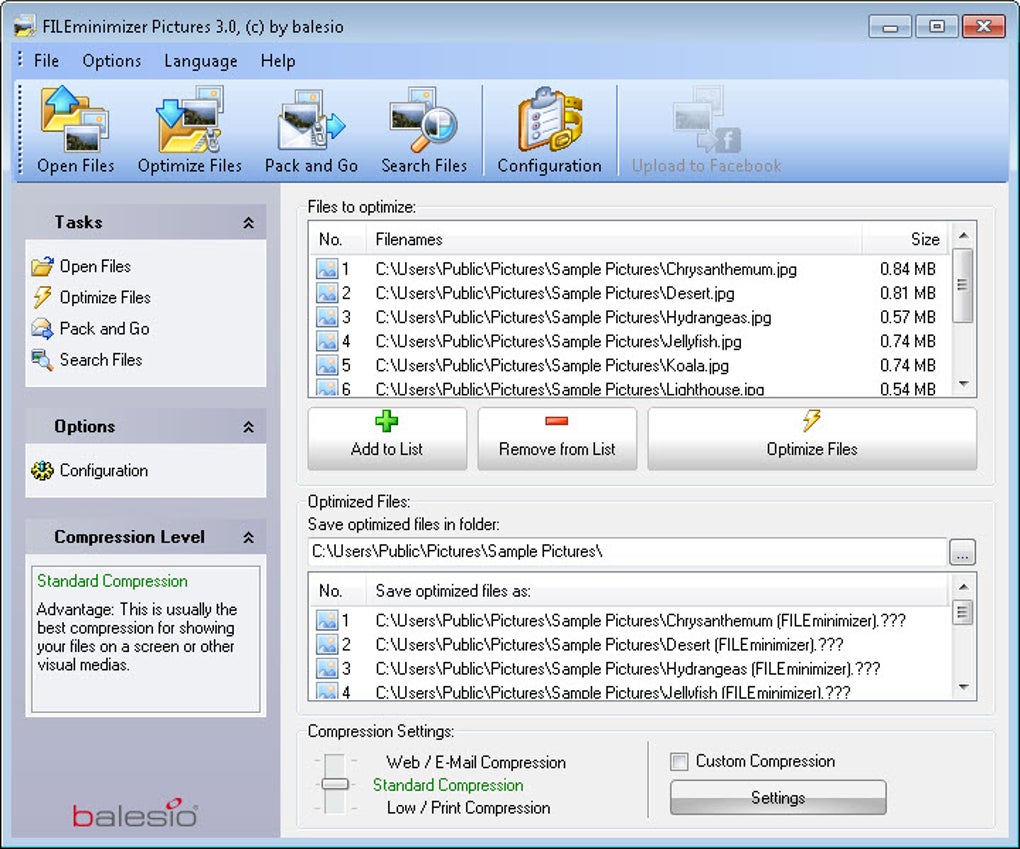
Task: Click the Upload to Facebook toolbar icon
Action: click(706, 120)
